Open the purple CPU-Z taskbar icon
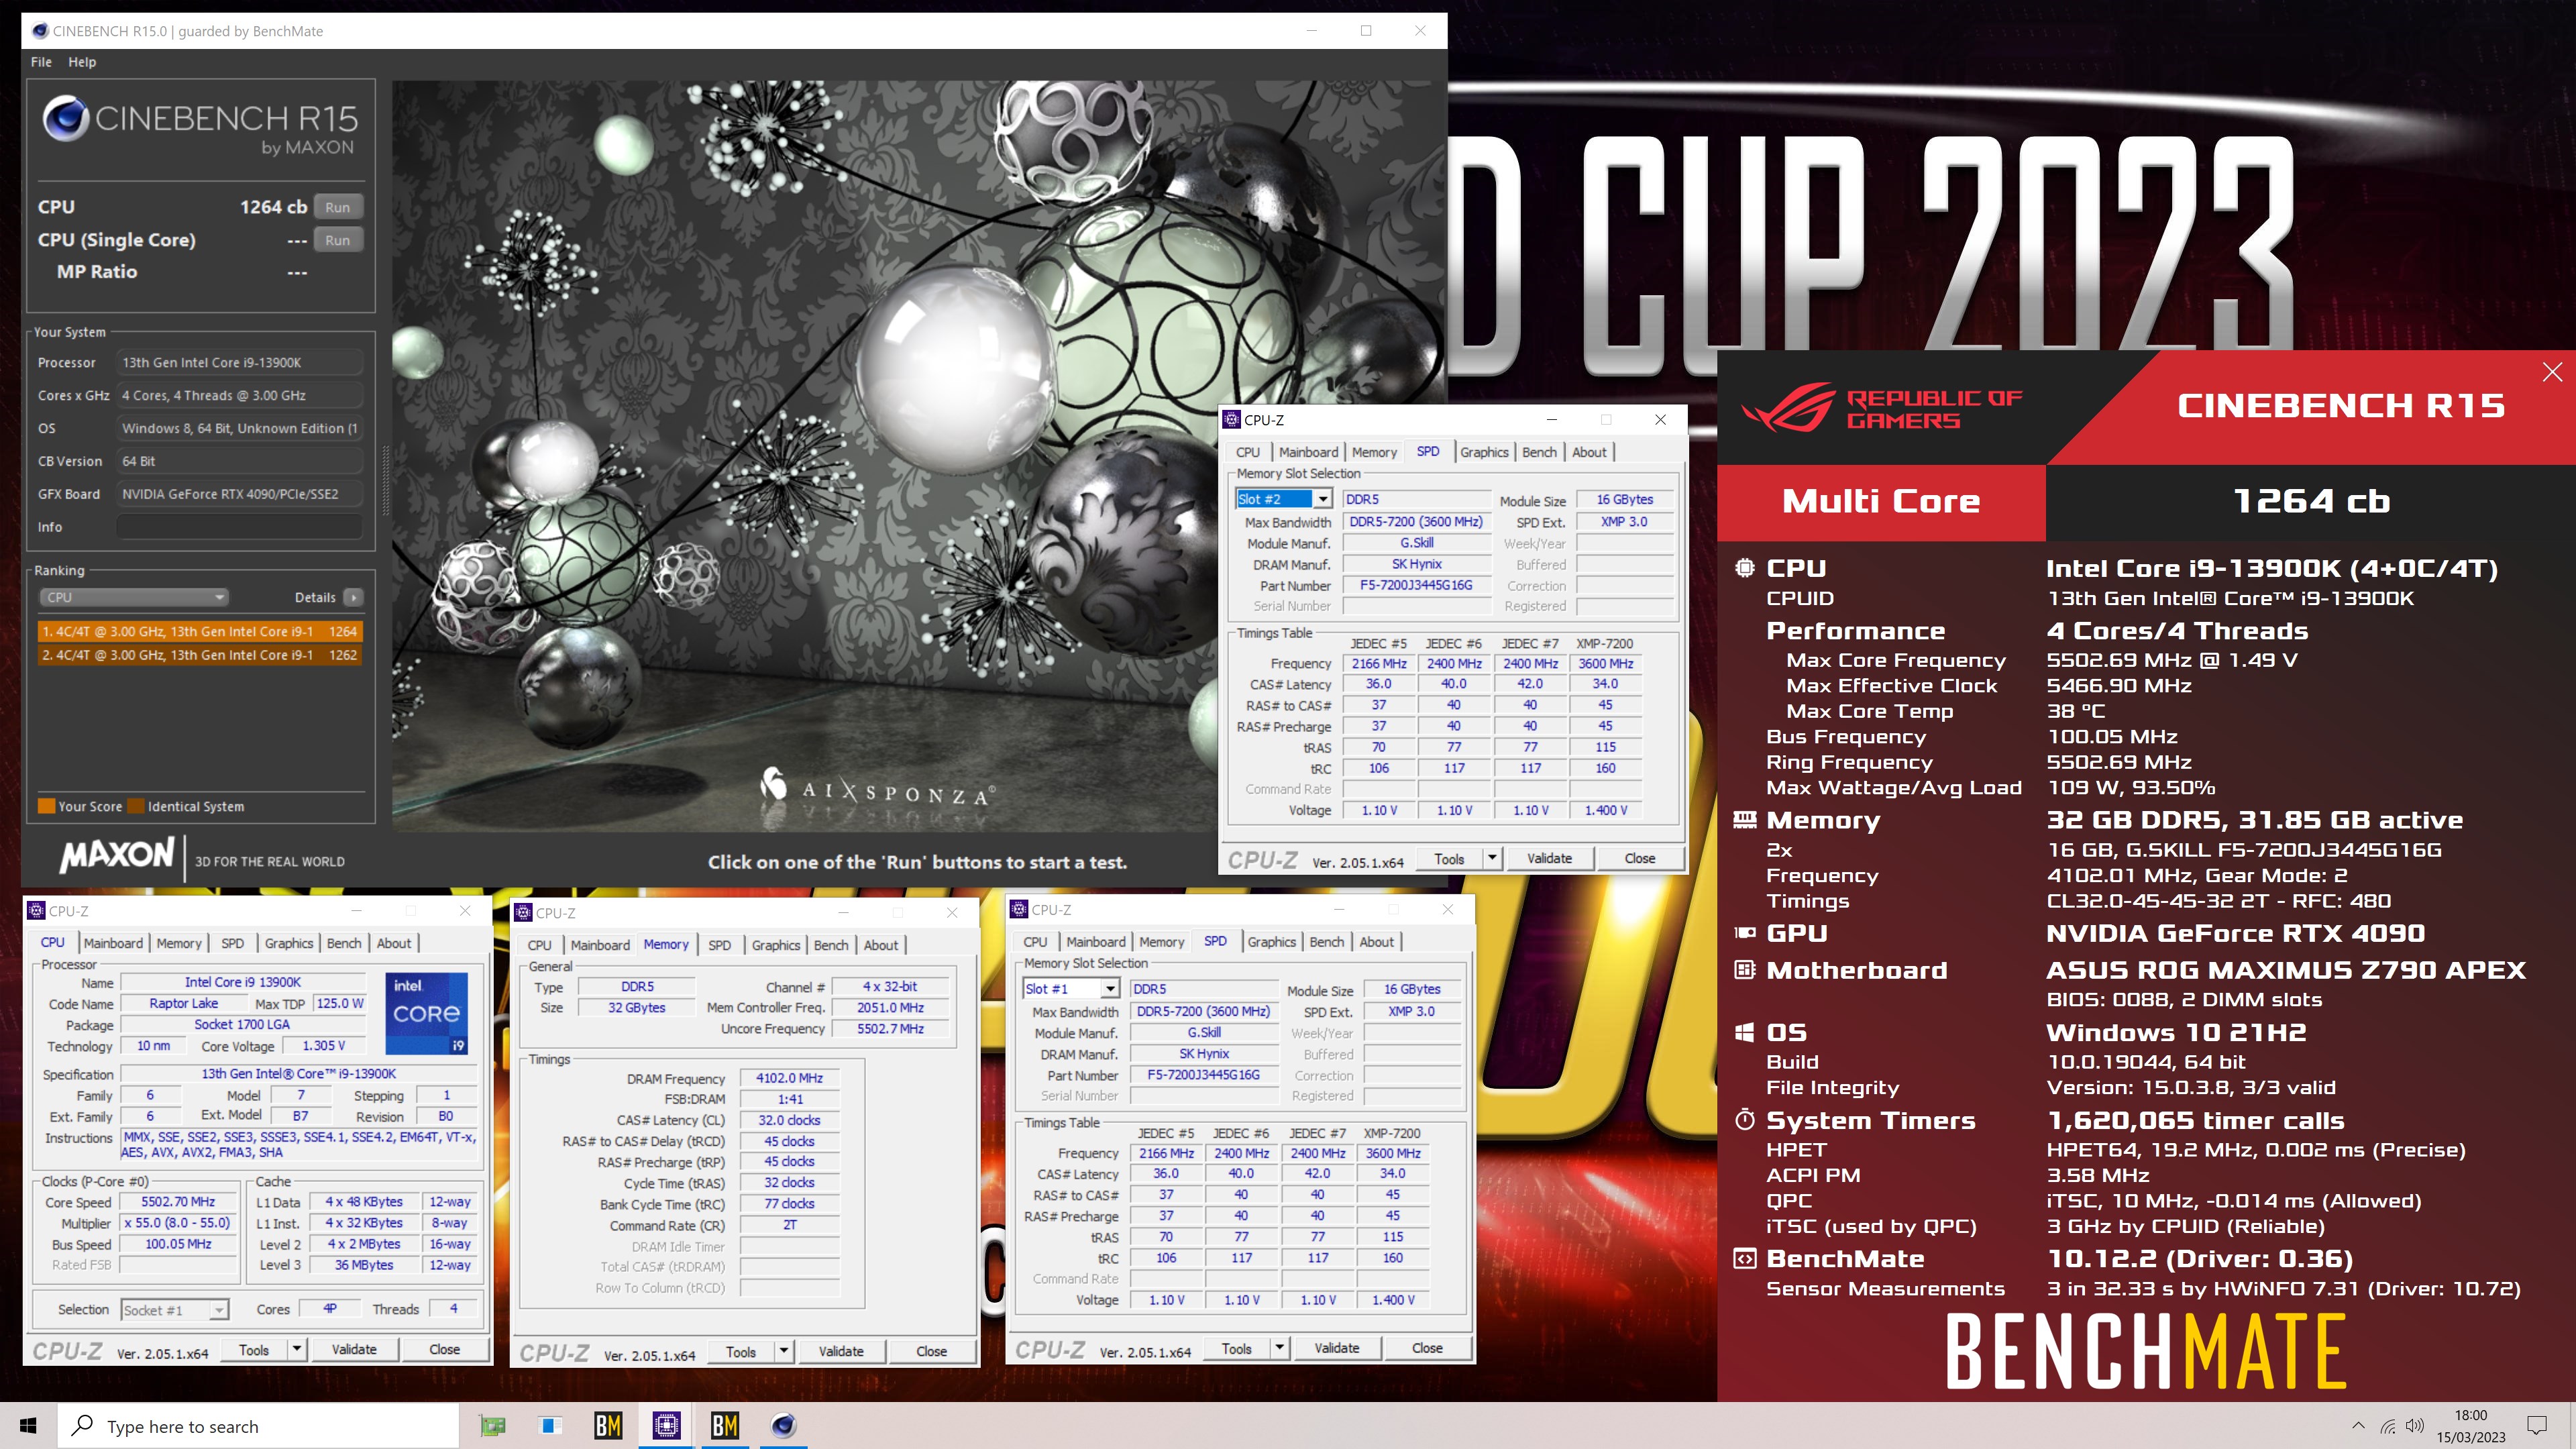 [666, 1425]
